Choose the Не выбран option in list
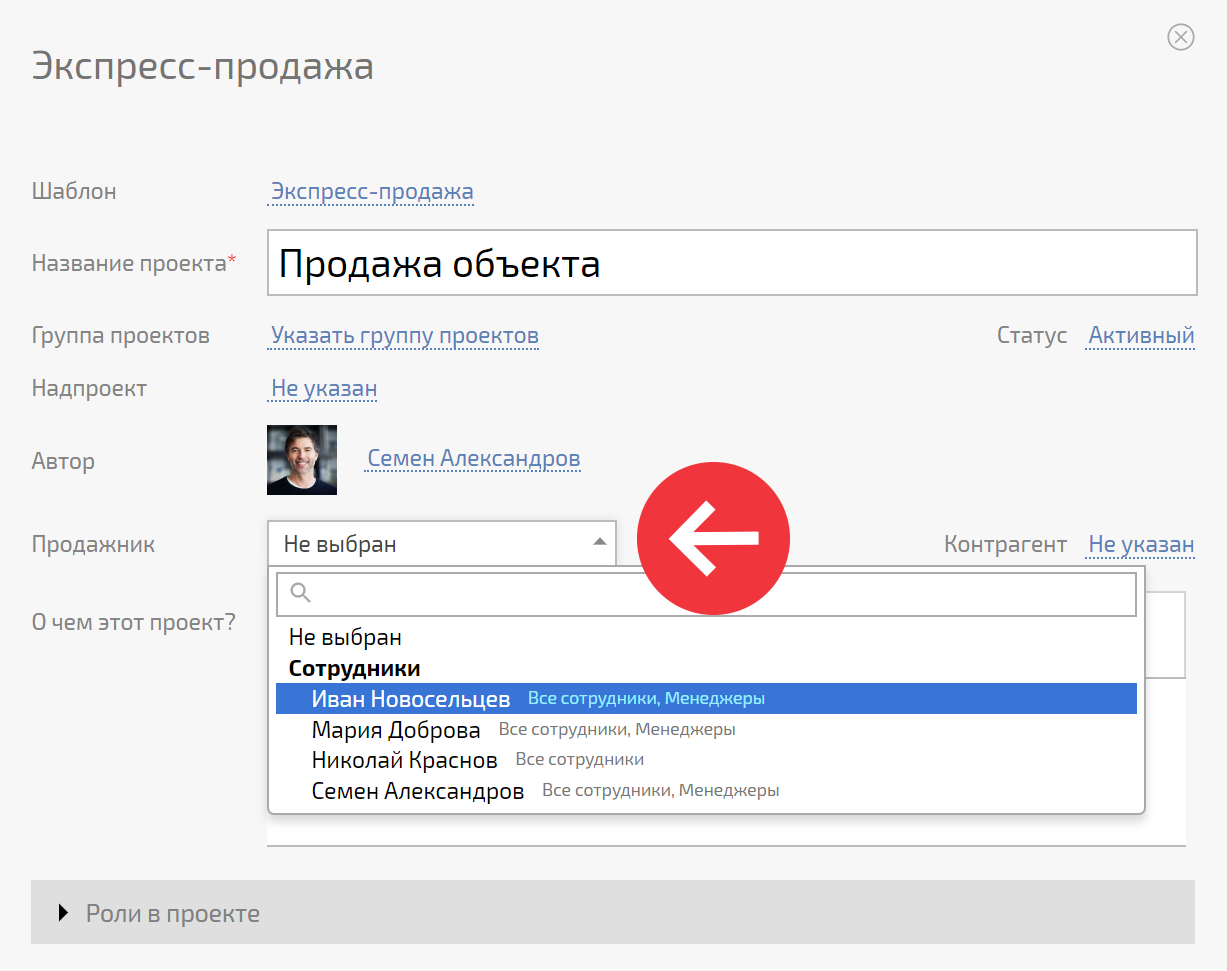 706,637
